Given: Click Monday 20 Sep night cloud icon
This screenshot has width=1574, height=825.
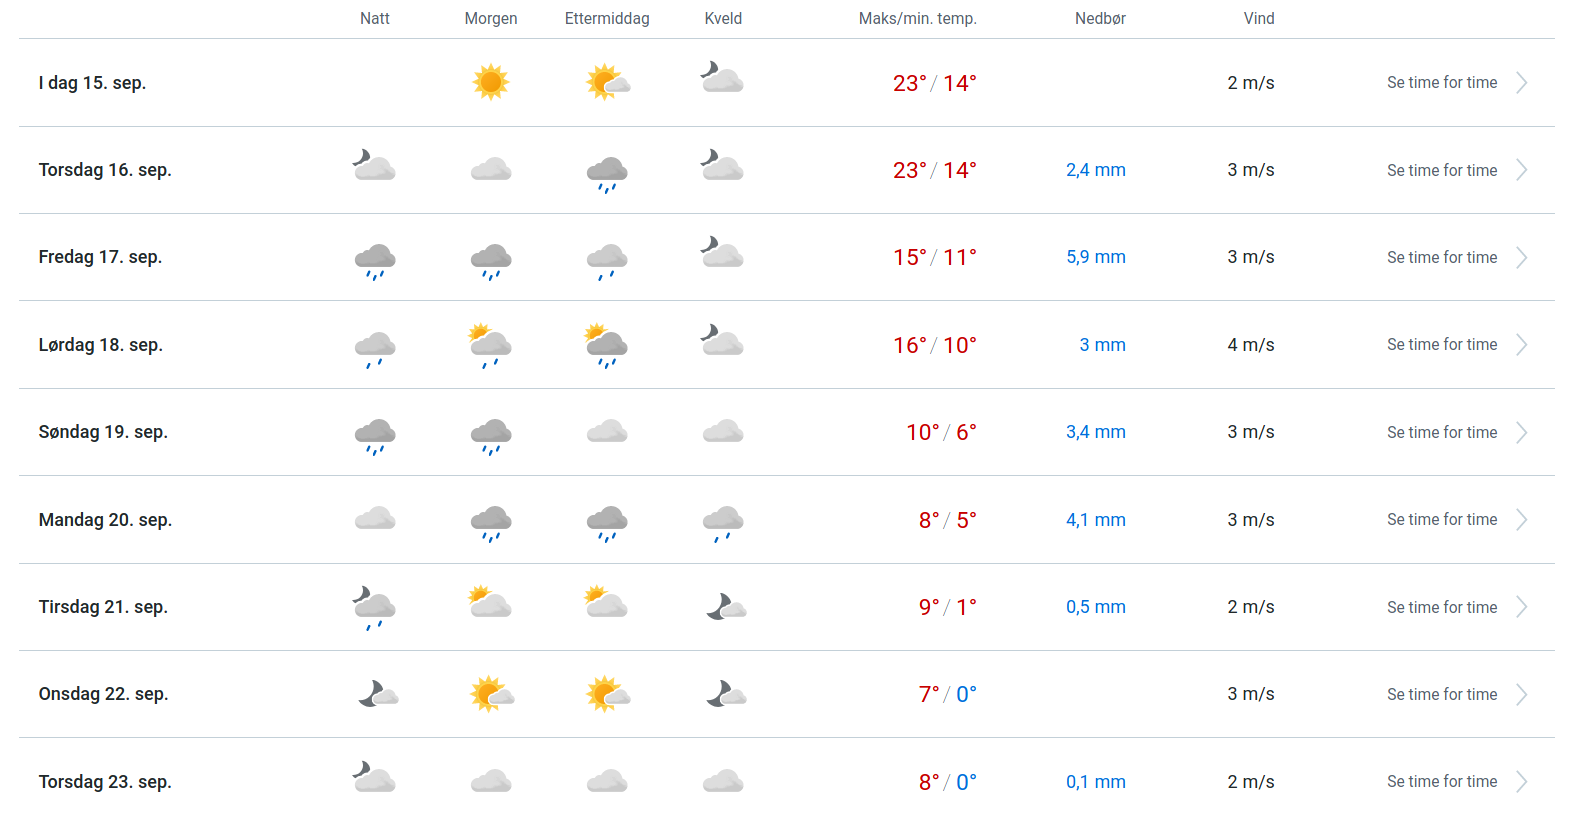Looking at the screenshot, I should [375, 519].
